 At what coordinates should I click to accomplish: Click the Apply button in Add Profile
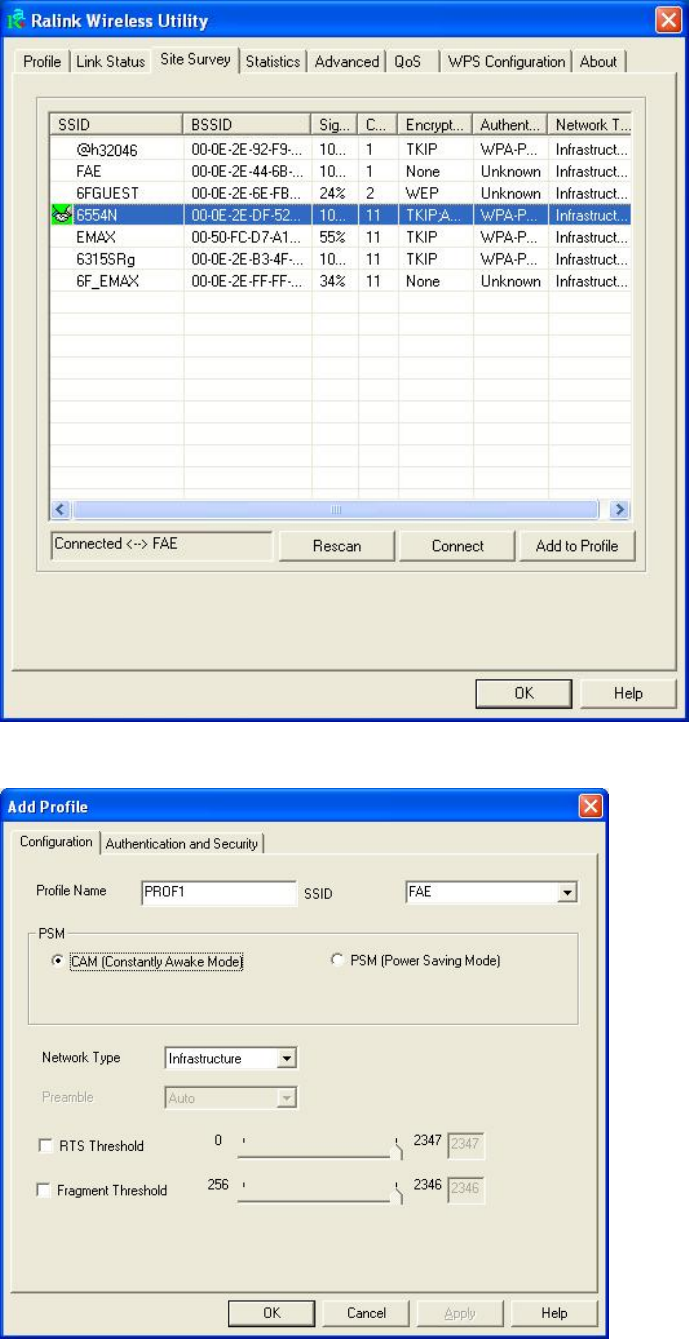coord(460,1313)
